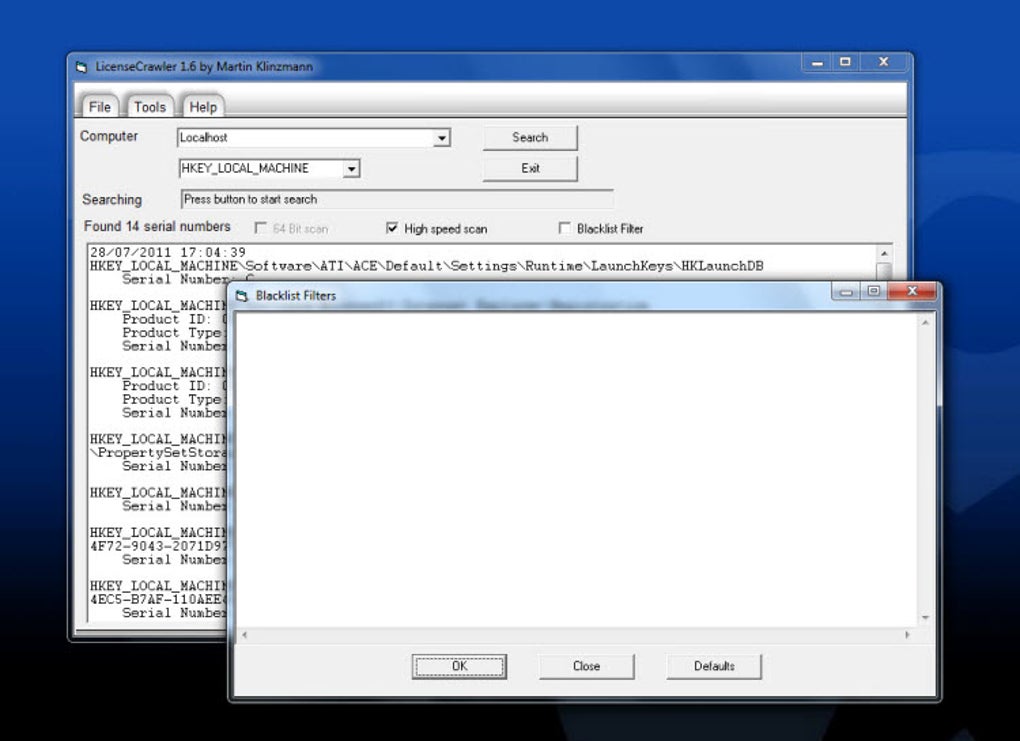Open the Help menu
The width and height of the screenshot is (1020, 741).
203,107
